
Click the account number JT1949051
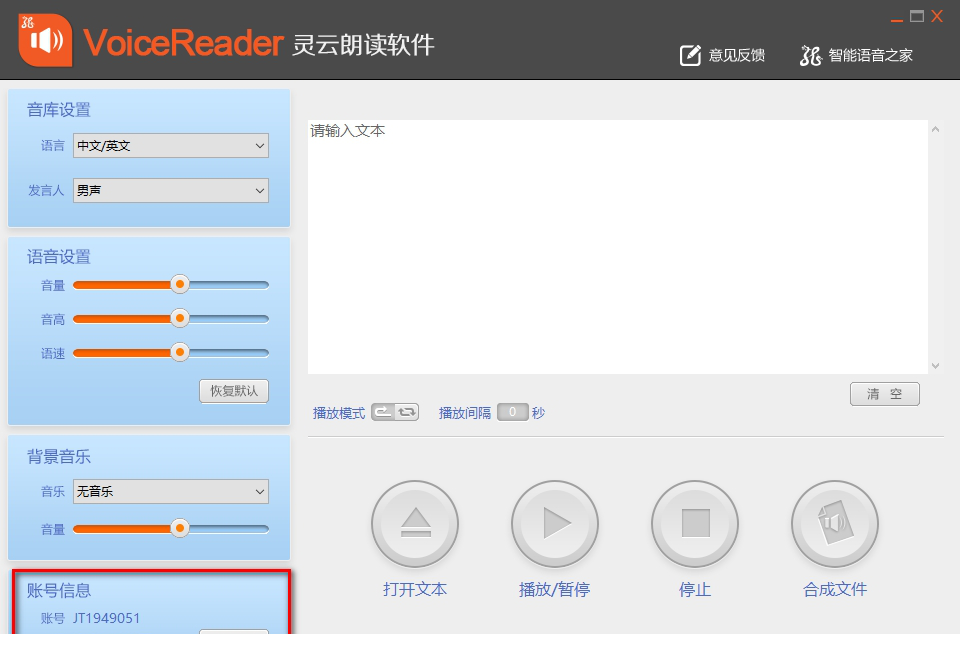tap(107, 618)
